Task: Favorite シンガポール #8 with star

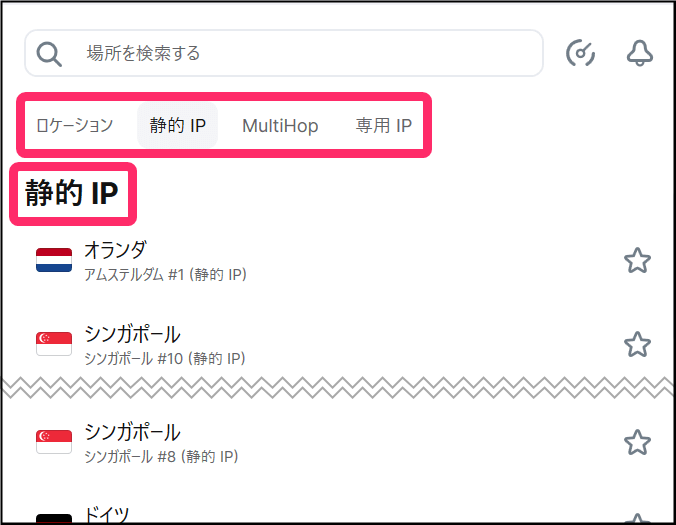Action: click(x=637, y=442)
